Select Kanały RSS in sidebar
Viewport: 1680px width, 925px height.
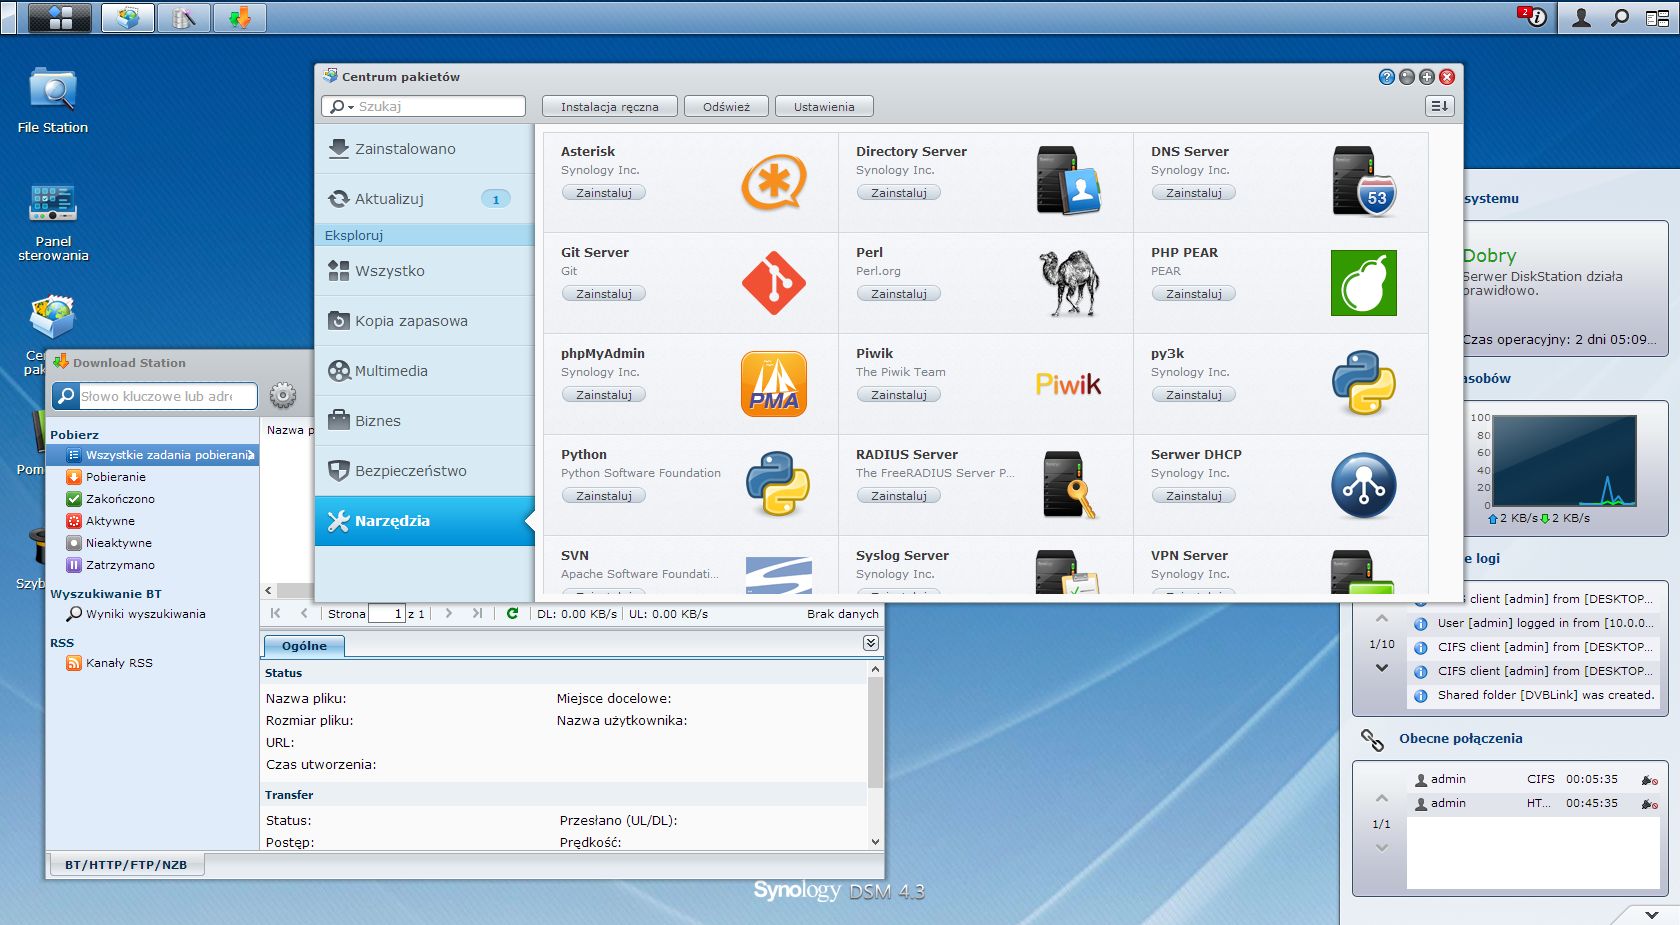[x=119, y=663]
